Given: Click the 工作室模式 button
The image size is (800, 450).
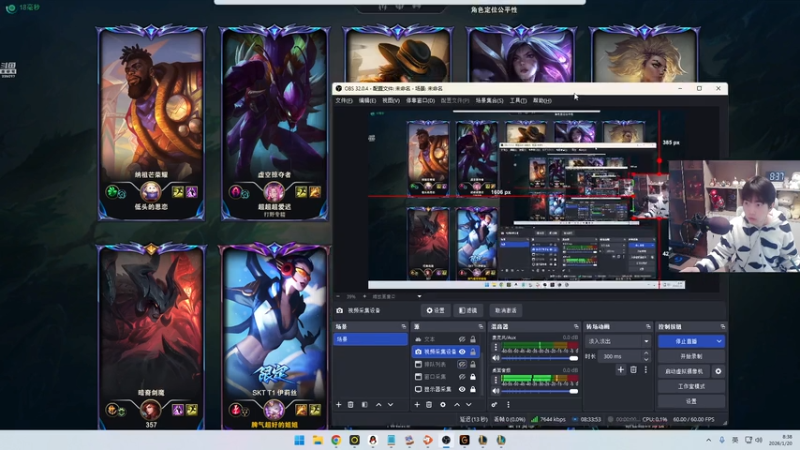Looking at the screenshot, I should pos(691,386).
